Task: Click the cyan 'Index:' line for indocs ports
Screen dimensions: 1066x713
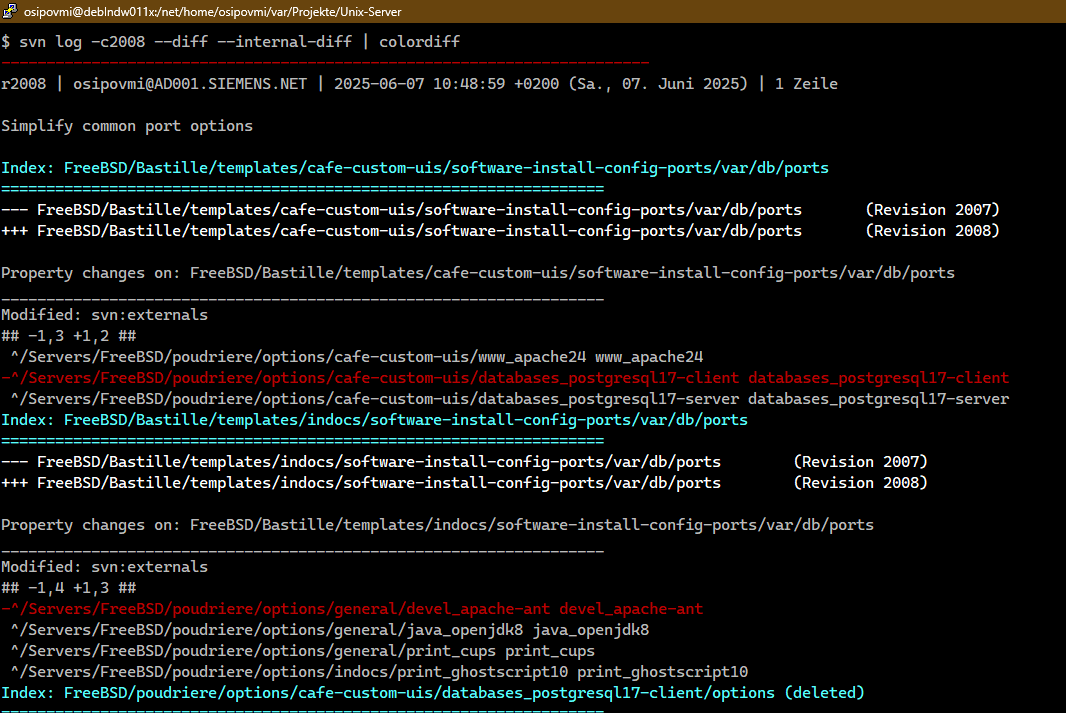Action: 375,420
